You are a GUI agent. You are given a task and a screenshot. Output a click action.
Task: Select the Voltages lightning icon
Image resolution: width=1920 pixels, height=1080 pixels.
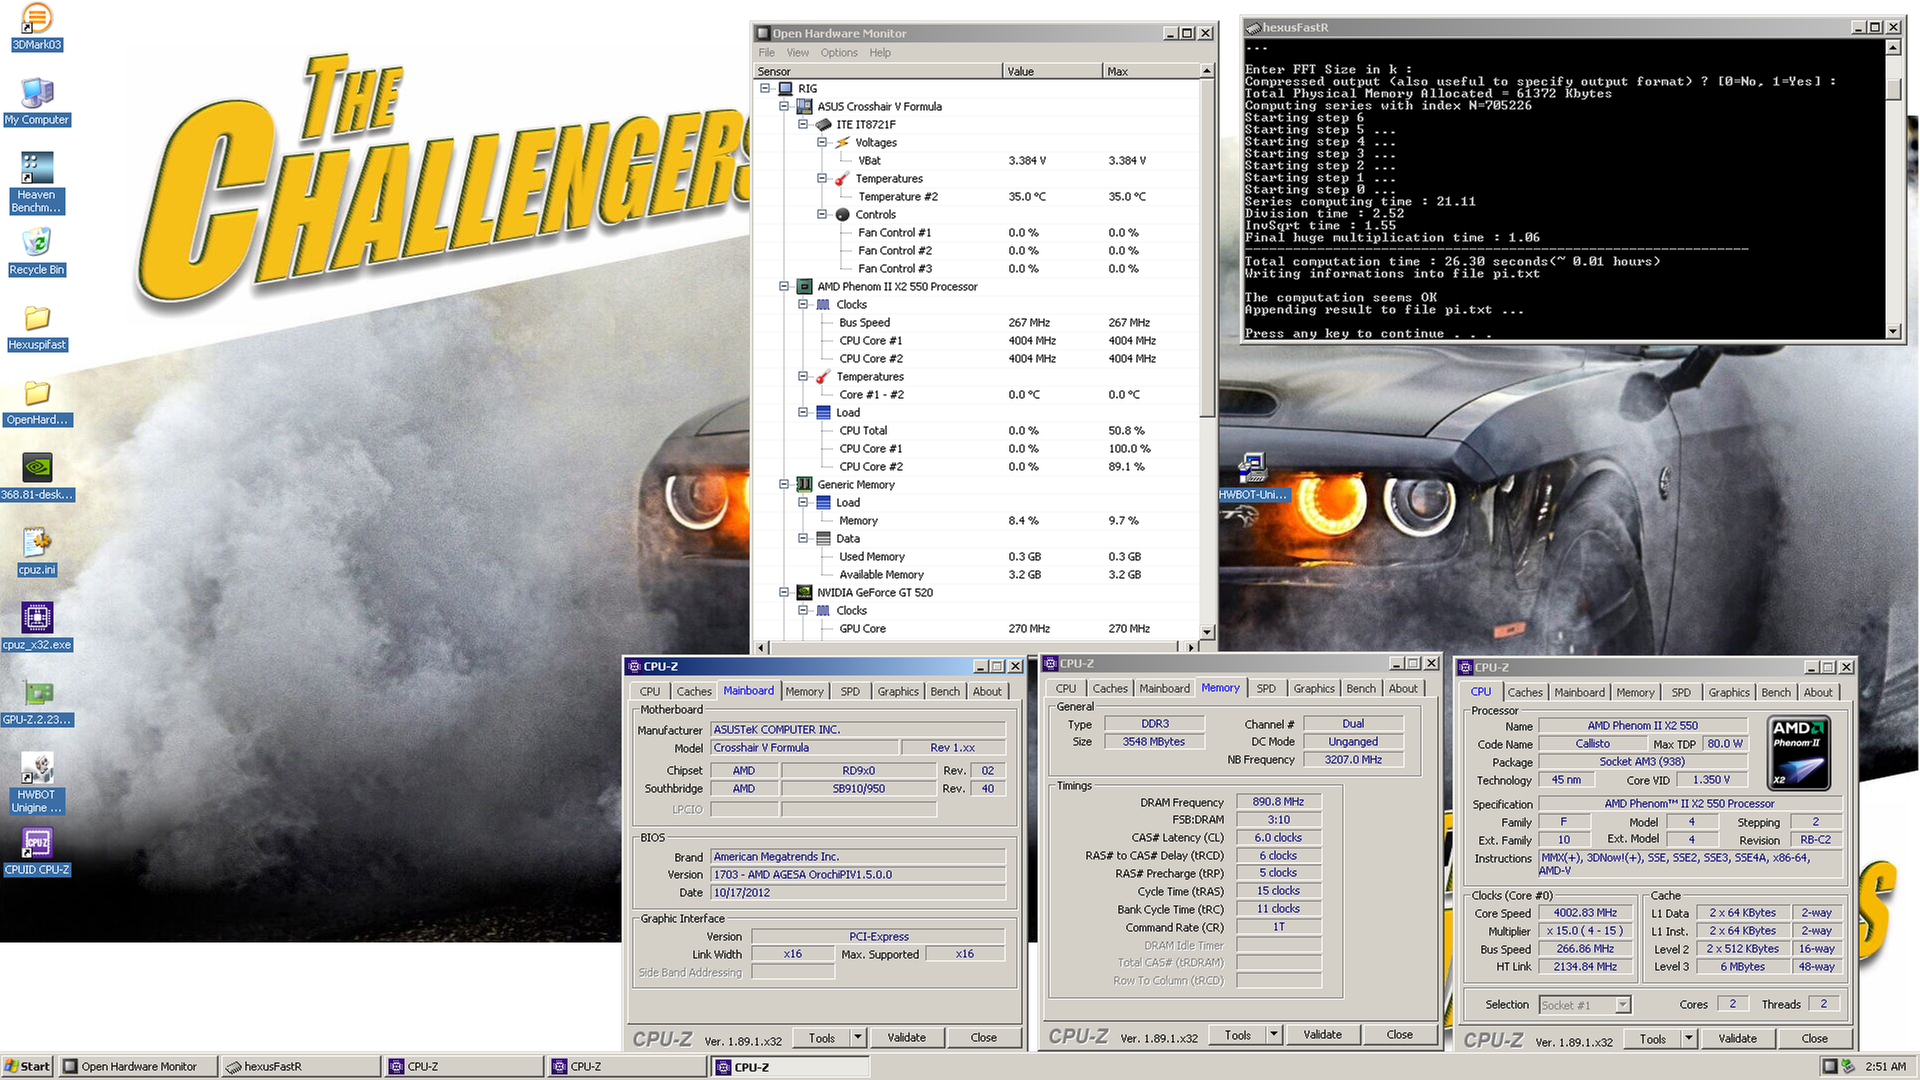843,142
